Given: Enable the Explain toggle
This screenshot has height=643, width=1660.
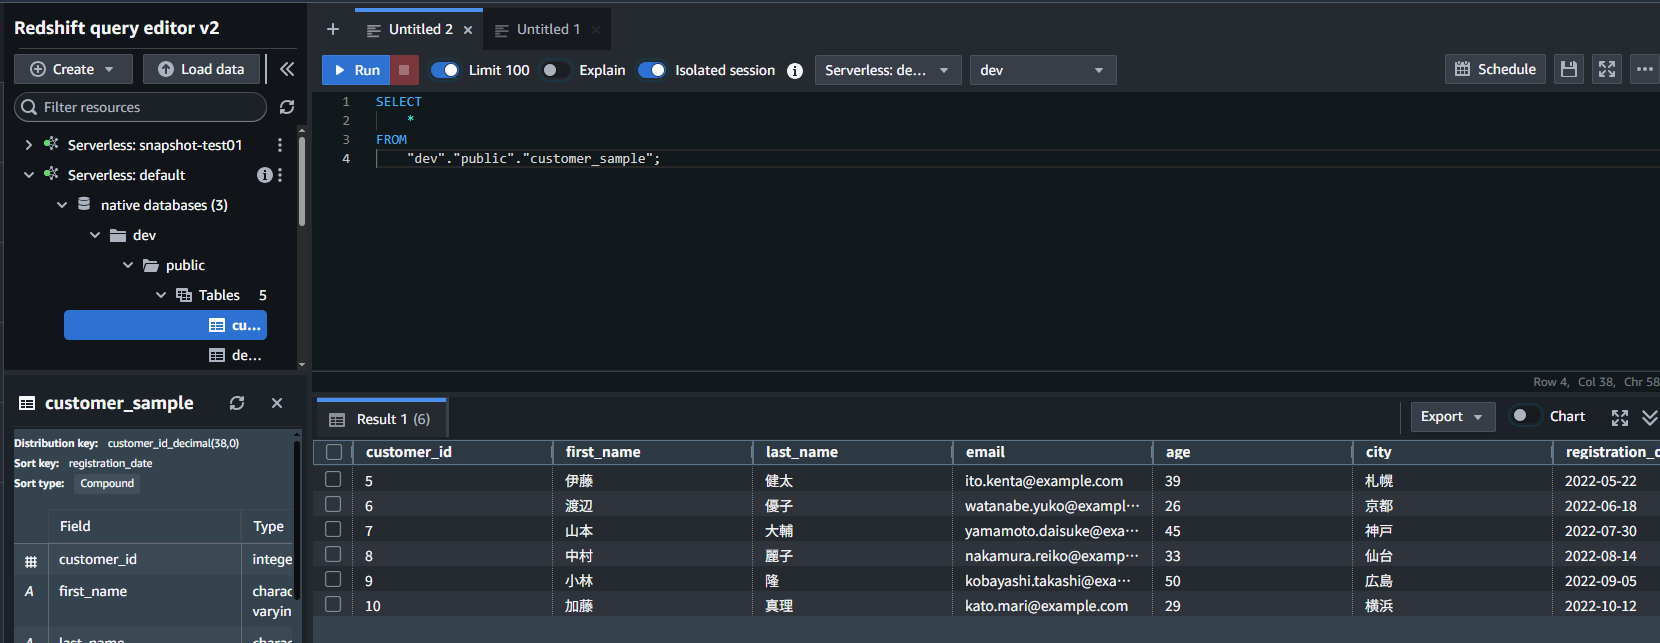Looking at the screenshot, I should pos(555,70).
